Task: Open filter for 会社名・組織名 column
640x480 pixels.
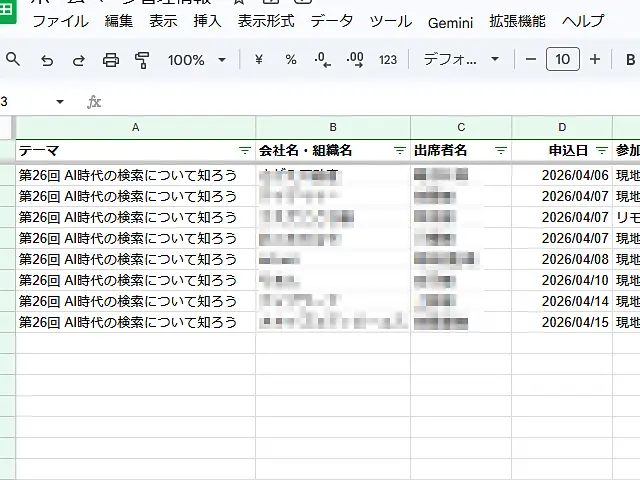Action: [x=399, y=151]
